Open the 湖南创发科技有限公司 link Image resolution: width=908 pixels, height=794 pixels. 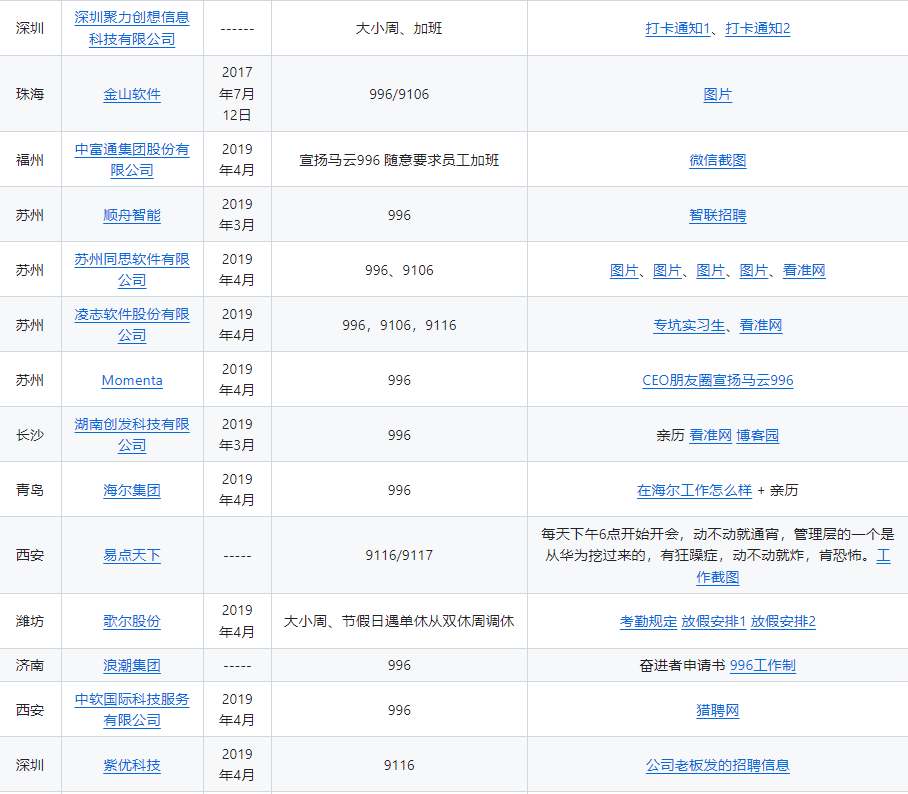click(132, 435)
